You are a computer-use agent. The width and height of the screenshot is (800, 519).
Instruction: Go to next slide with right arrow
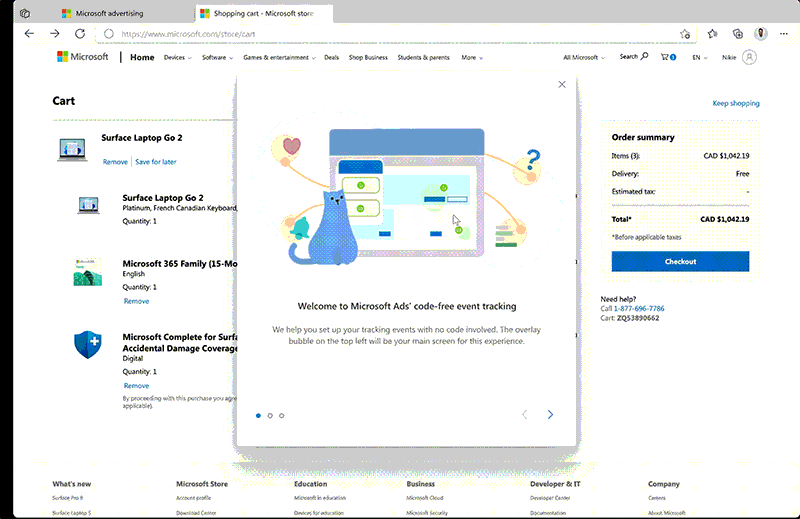[x=550, y=414]
